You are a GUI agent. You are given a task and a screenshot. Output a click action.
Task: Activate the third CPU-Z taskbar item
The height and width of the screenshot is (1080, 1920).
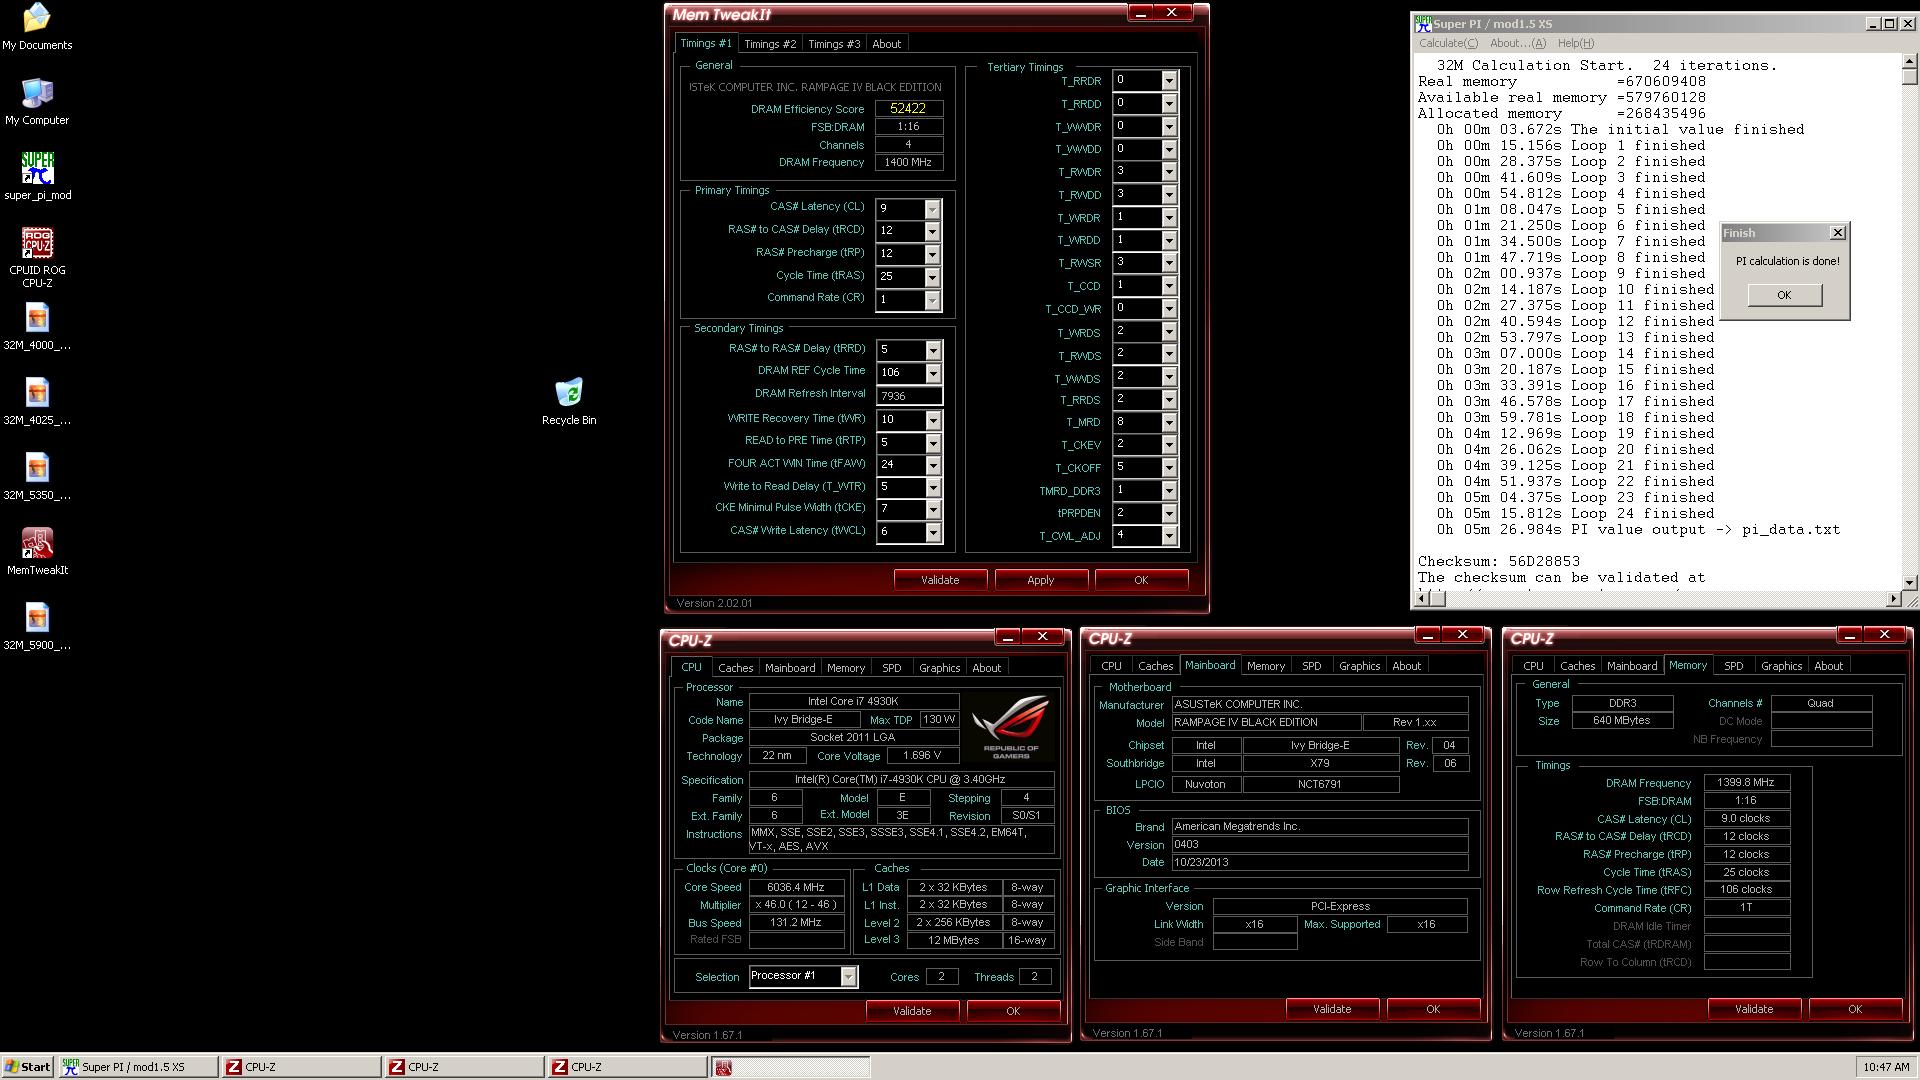click(627, 1067)
